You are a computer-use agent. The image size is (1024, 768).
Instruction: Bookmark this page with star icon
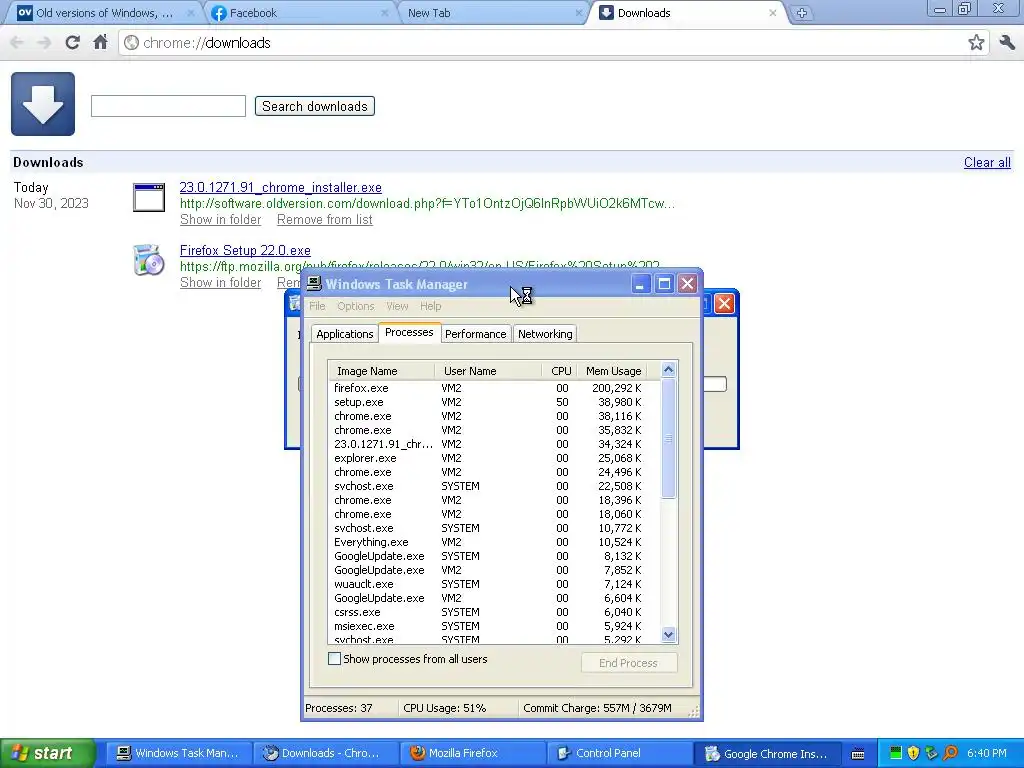tap(976, 43)
